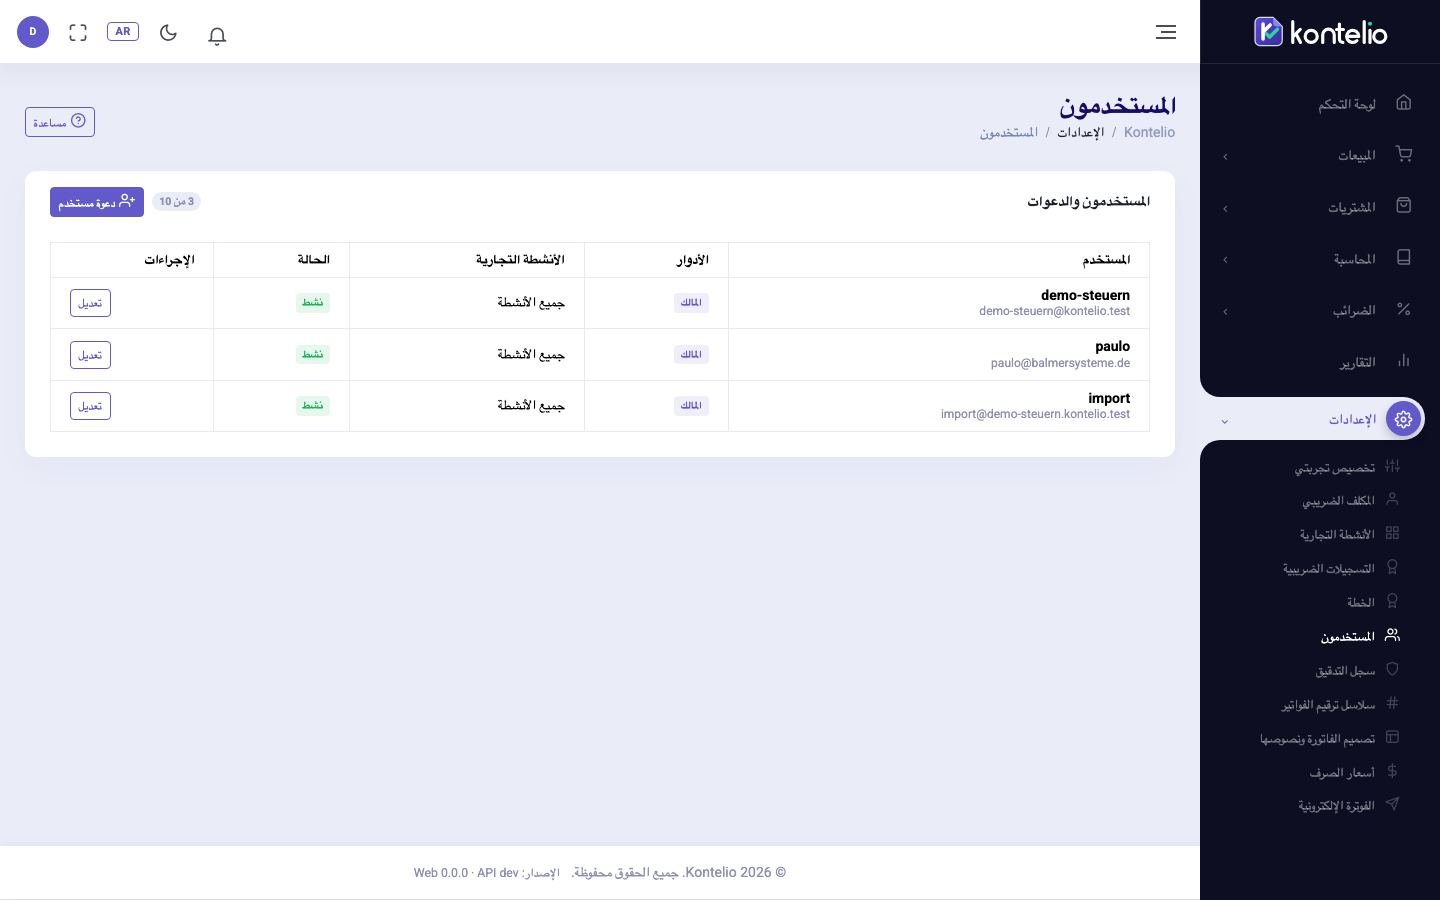Viewport: 1440px width, 900px height.
Task: Click the 3 من 10 user count badge
Action: tap(176, 201)
